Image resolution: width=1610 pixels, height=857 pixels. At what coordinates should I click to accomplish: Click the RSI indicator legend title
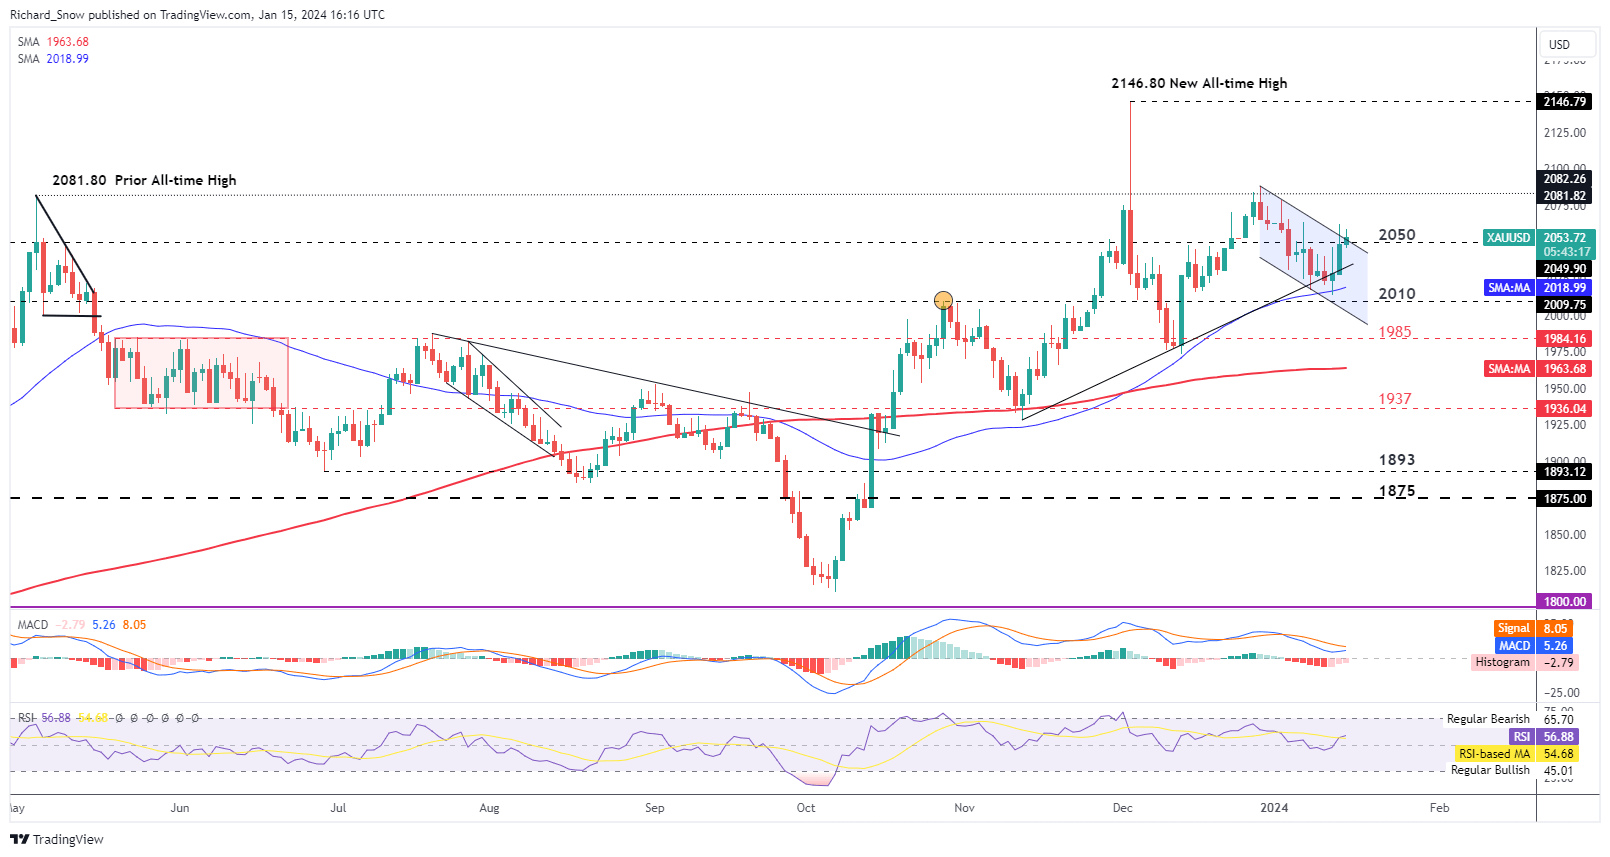(26, 718)
